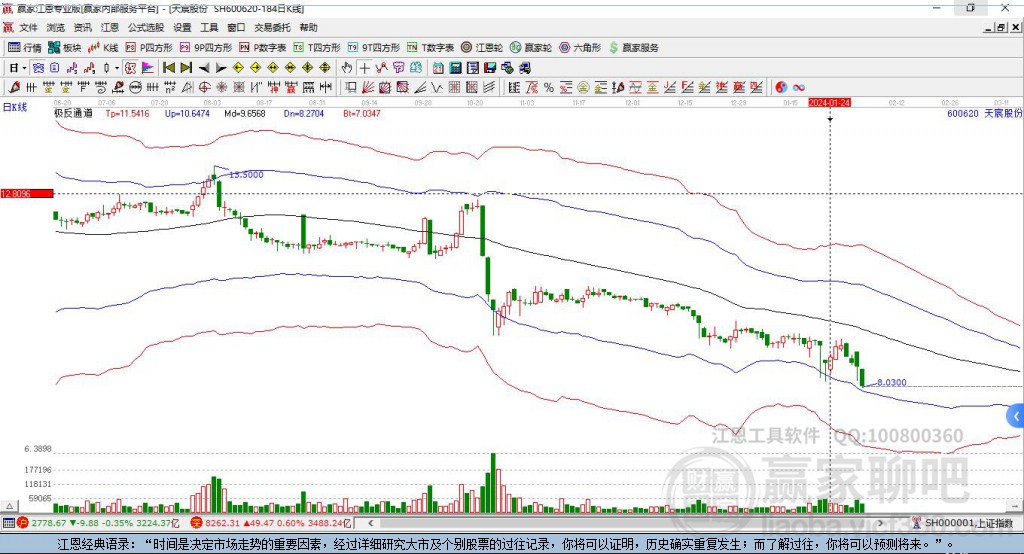Screen dimensions: 1024x554
Task: Expand the candlestick style dropdown arrow
Action: tap(117, 68)
